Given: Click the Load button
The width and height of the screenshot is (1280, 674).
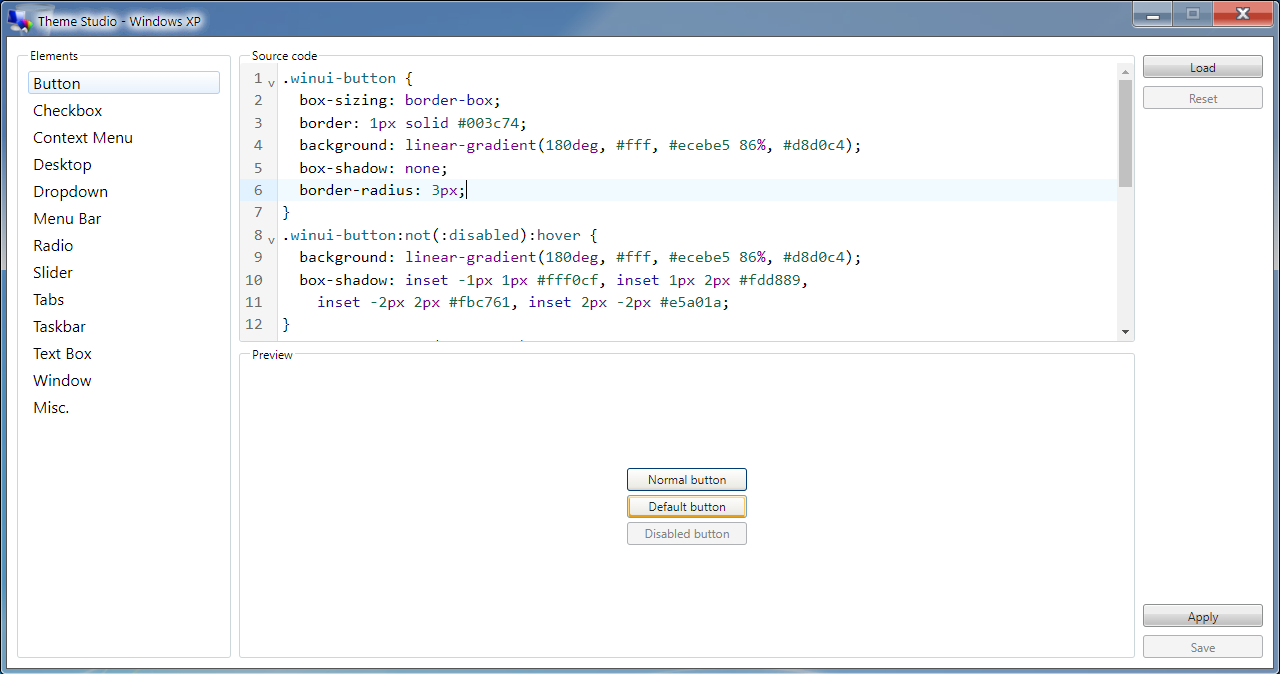Looking at the screenshot, I should (1202, 66).
